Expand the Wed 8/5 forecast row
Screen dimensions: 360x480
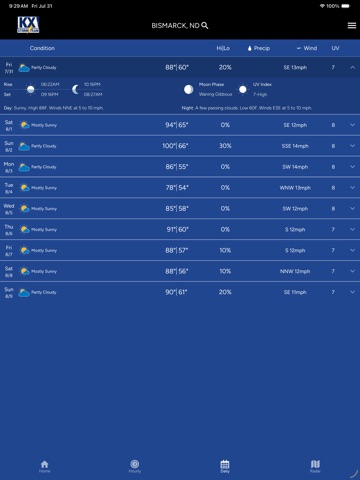[352, 209]
